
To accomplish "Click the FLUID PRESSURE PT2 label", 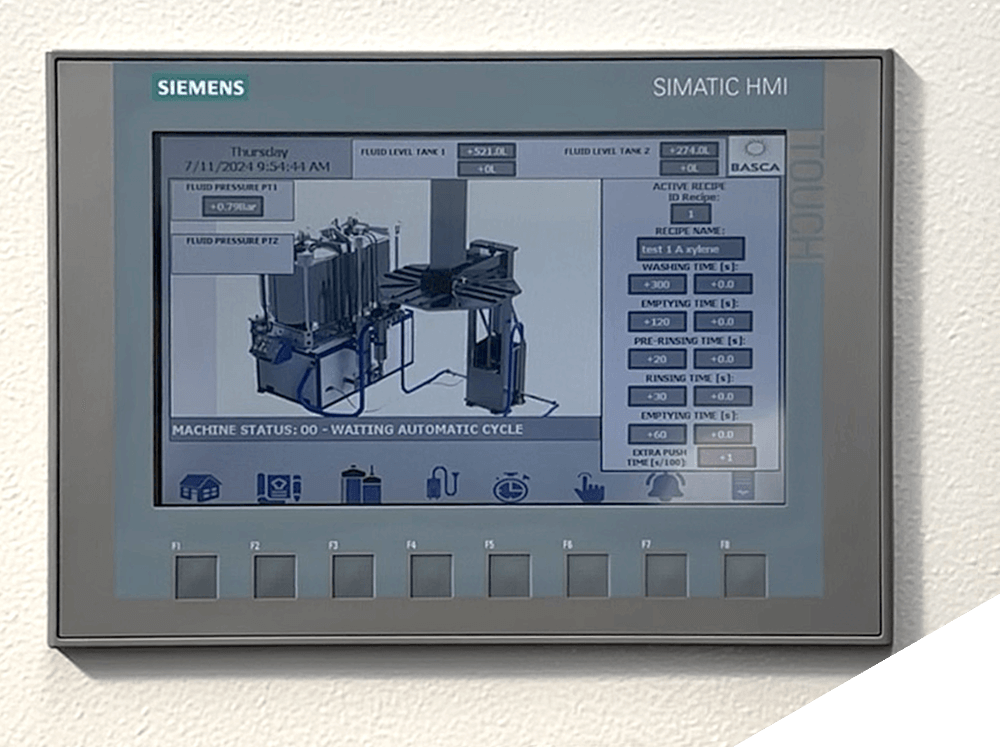I will coord(232,241).
